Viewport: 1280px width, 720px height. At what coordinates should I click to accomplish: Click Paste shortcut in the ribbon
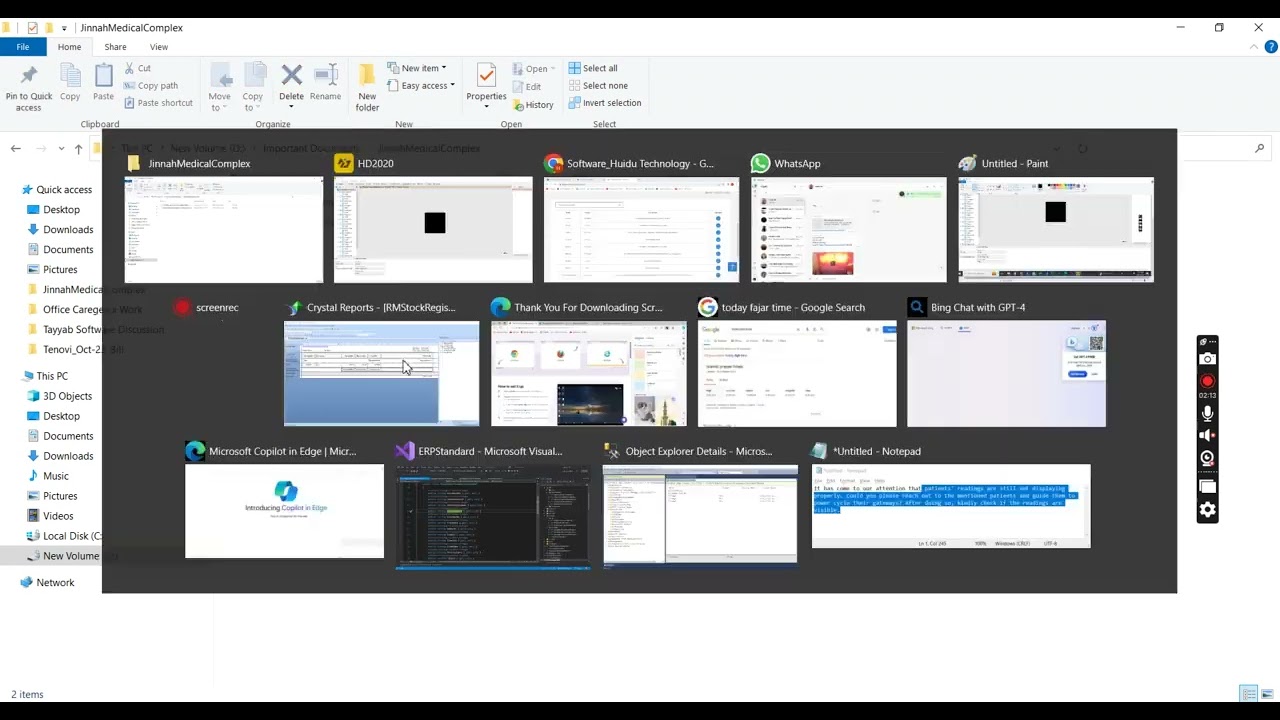(158, 103)
